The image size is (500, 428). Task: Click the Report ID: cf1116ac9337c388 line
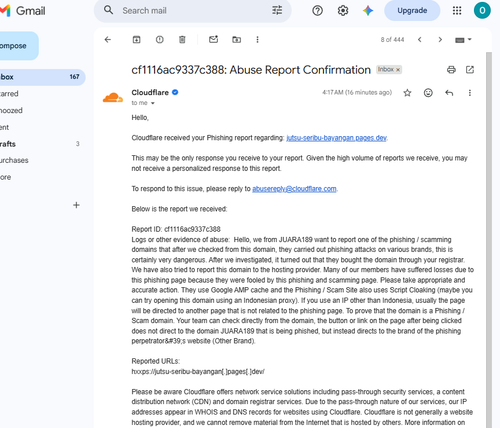[x=176, y=229]
